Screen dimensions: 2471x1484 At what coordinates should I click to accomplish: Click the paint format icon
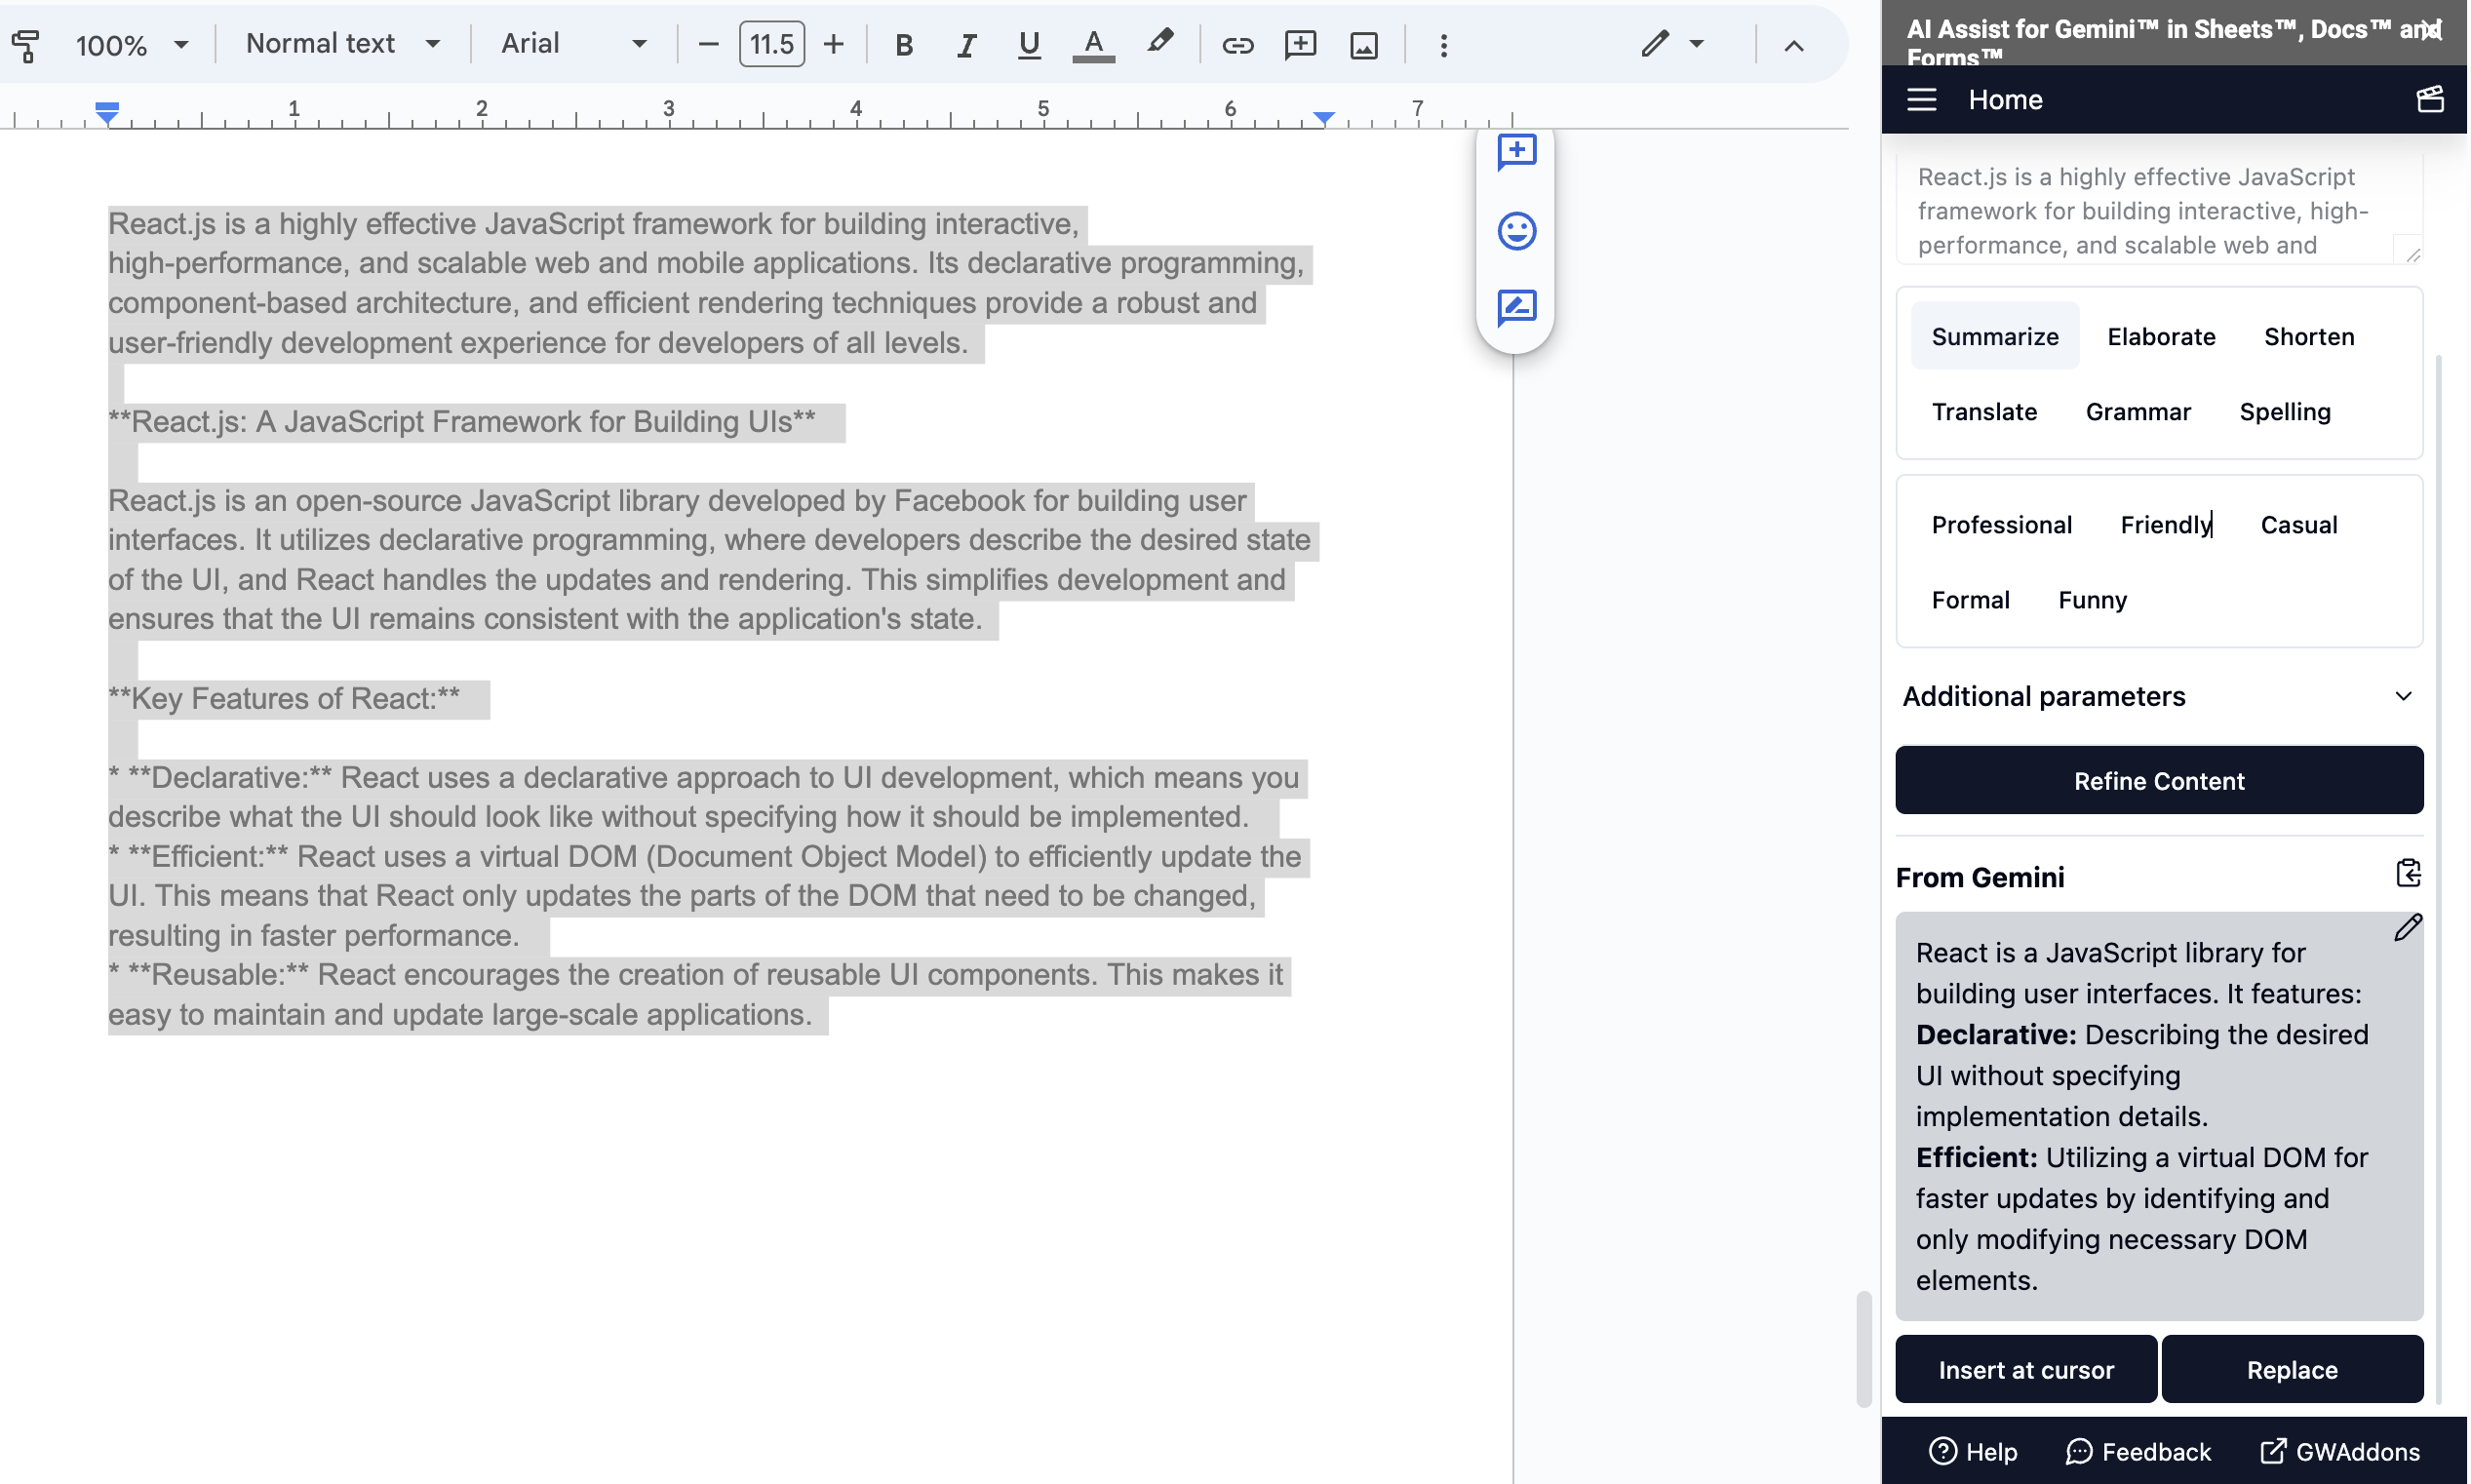(25, 45)
